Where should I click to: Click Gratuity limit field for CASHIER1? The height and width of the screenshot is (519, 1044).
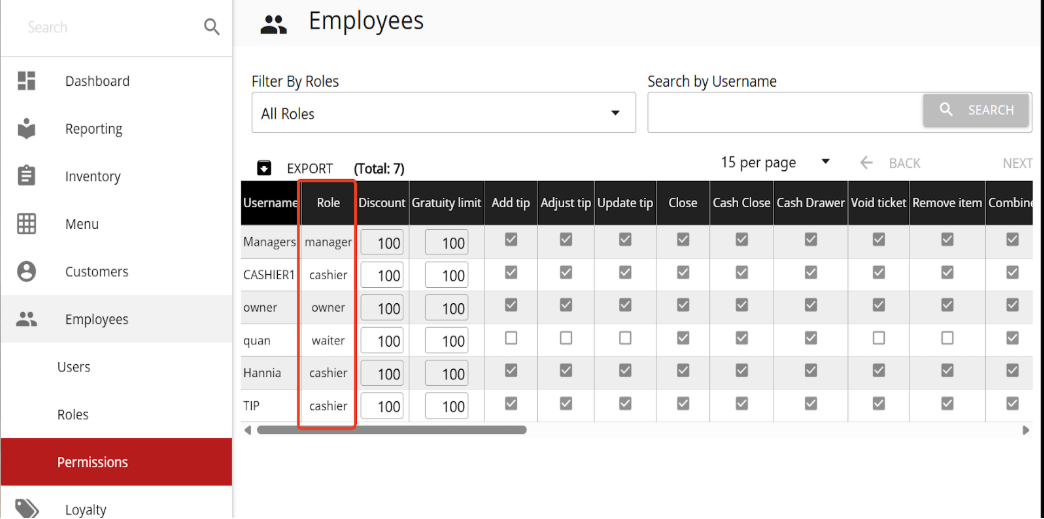point(447,274)
